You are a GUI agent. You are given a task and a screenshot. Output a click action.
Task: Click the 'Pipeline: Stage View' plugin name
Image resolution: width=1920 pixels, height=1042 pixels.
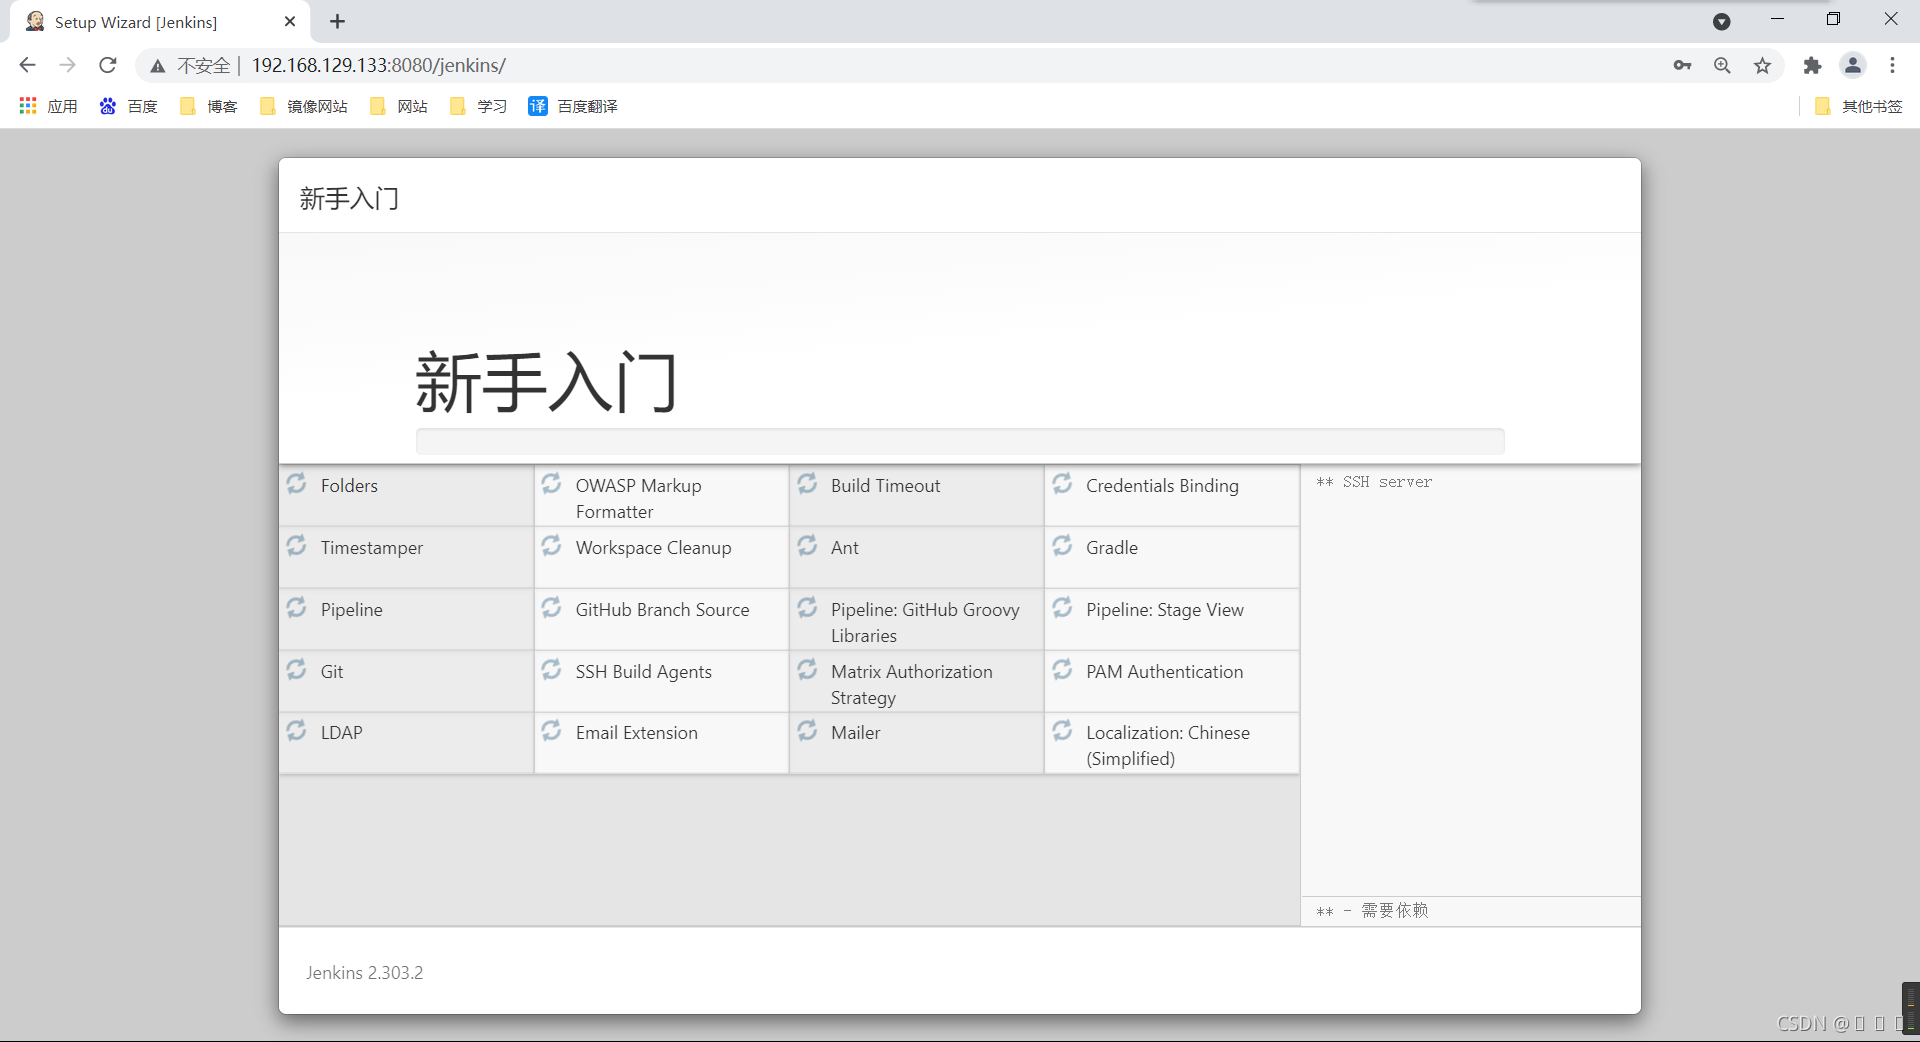pos(1165,609)
